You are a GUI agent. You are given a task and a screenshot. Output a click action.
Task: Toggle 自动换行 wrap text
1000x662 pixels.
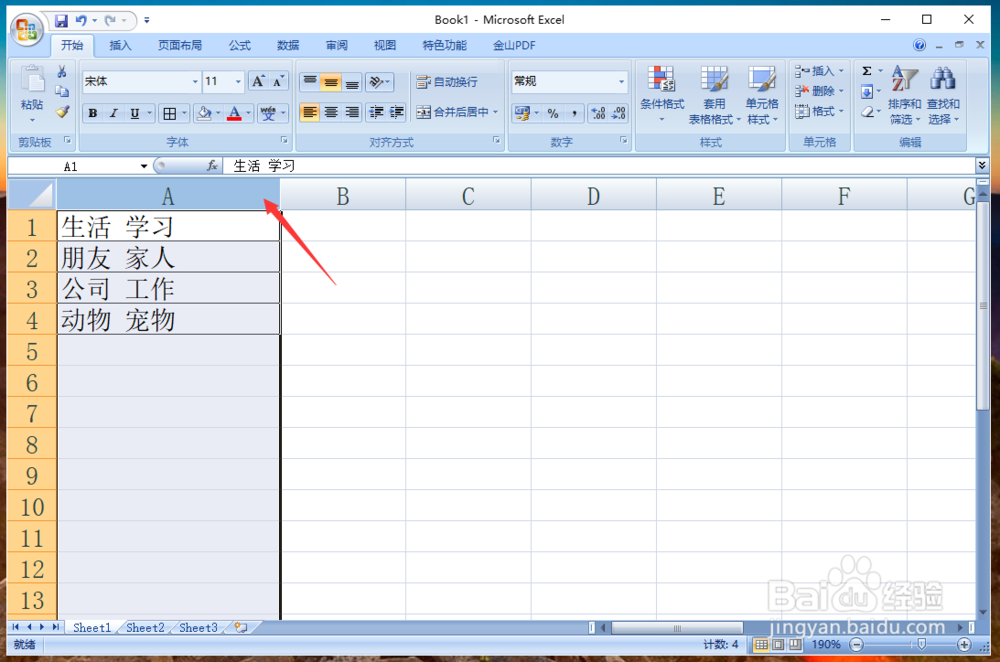(446, 82)
